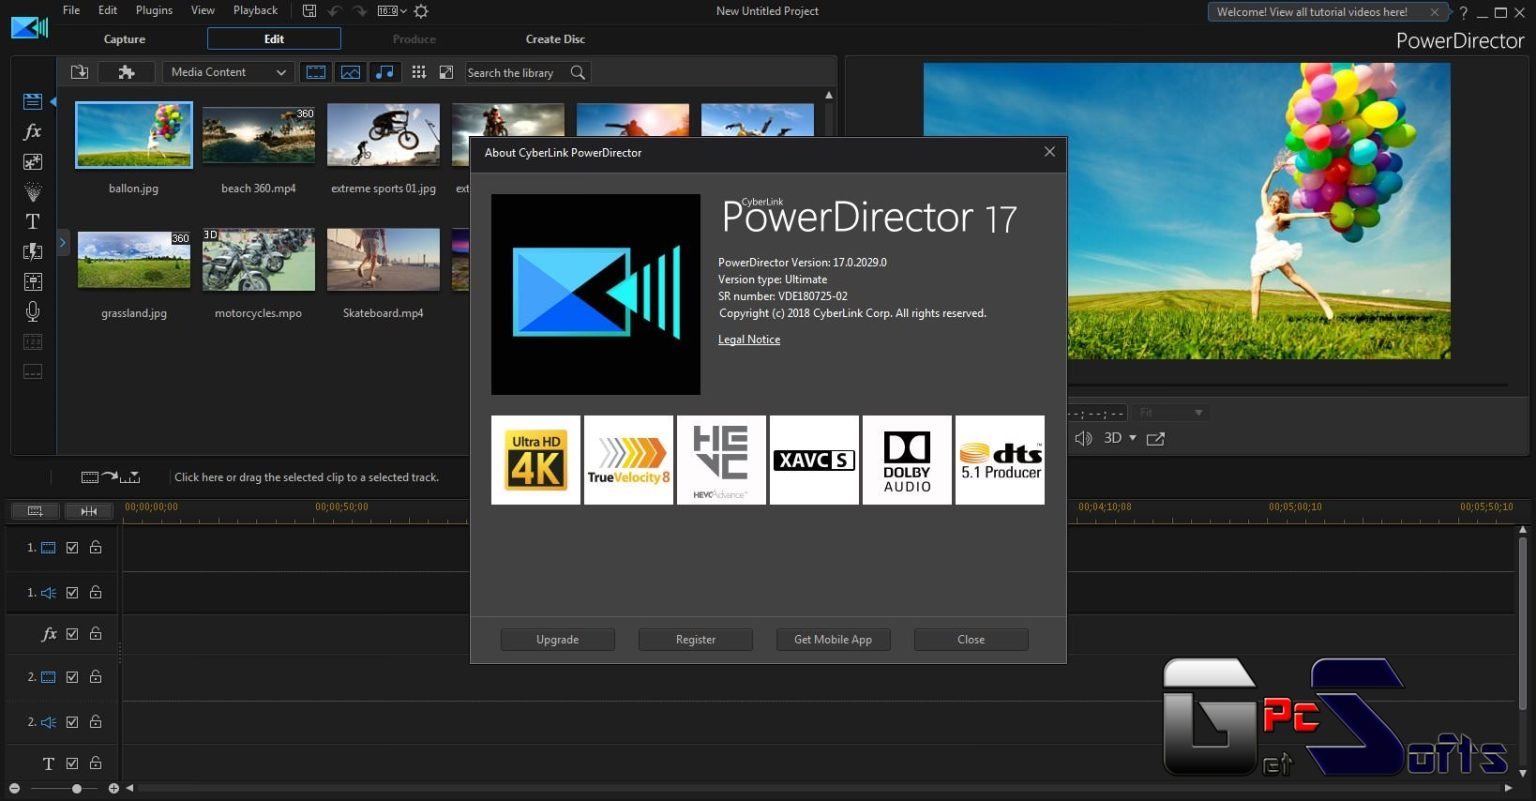Image resolution: width=1536 pixels, height=801 pixels.
Task: Open the preferences gear icon
Action: [421, 11]
